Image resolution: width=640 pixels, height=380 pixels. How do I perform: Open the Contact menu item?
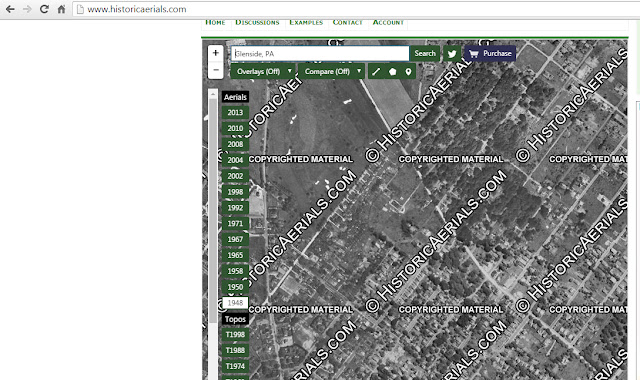tap(347, 22)
